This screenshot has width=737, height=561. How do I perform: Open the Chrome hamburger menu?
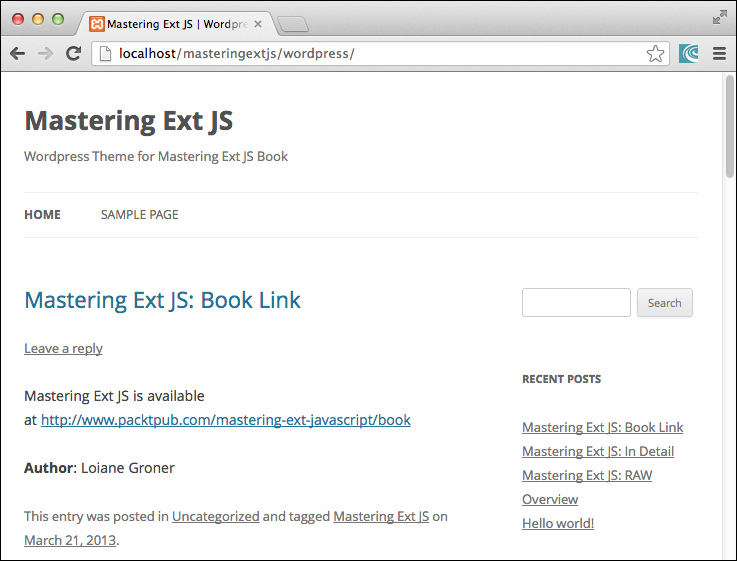click(x=719, y=54)
